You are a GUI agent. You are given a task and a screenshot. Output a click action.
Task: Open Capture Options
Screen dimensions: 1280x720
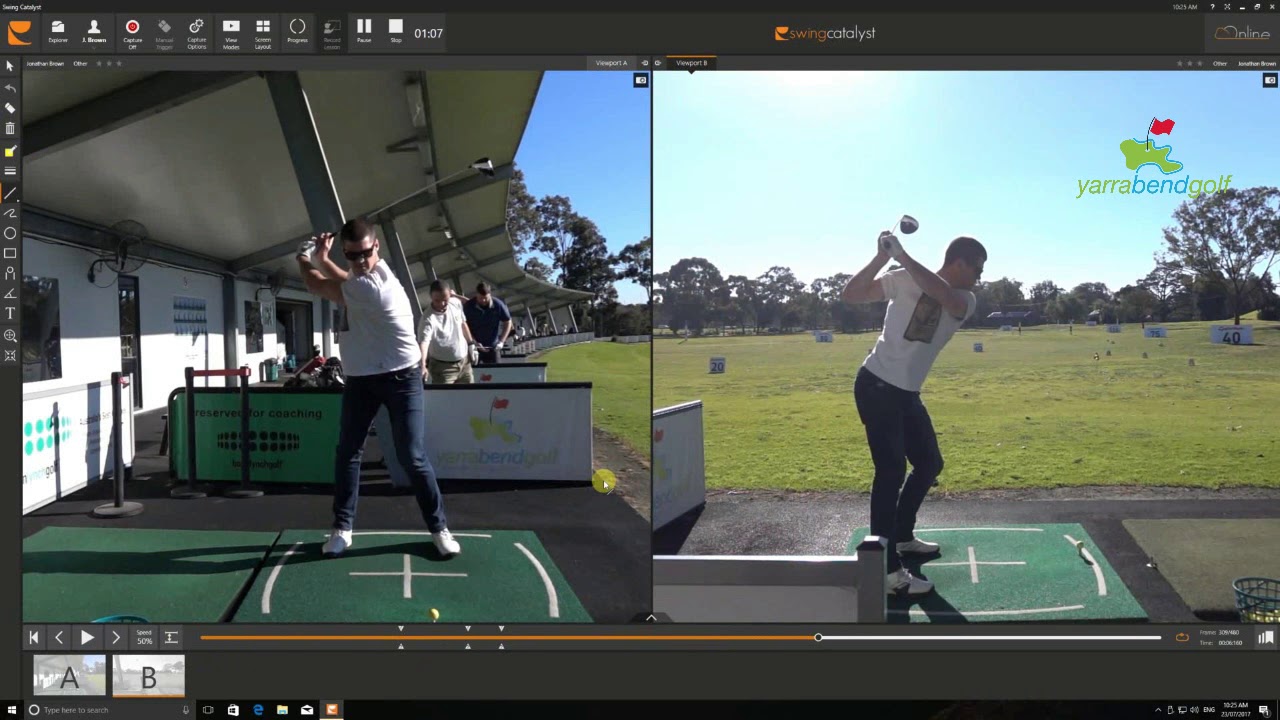[x=197, y=32]
